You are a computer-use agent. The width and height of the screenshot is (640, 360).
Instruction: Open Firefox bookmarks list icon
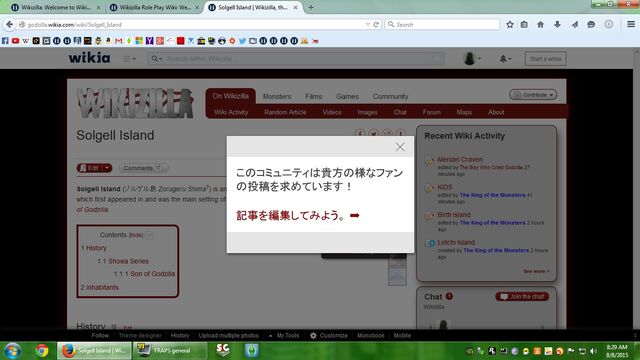pyautogui.click(x=524, y=24)
